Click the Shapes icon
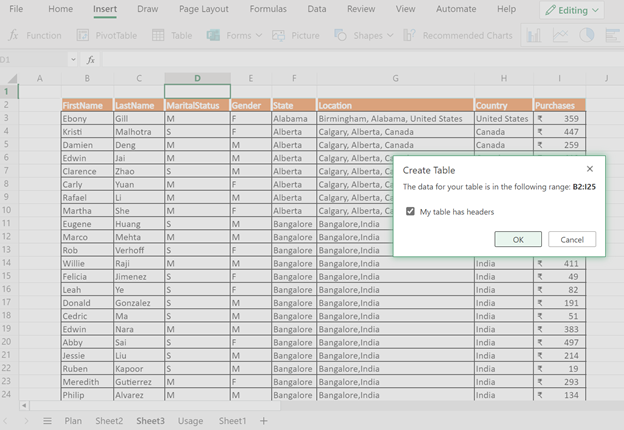624x430 pixels. (340, 35)
